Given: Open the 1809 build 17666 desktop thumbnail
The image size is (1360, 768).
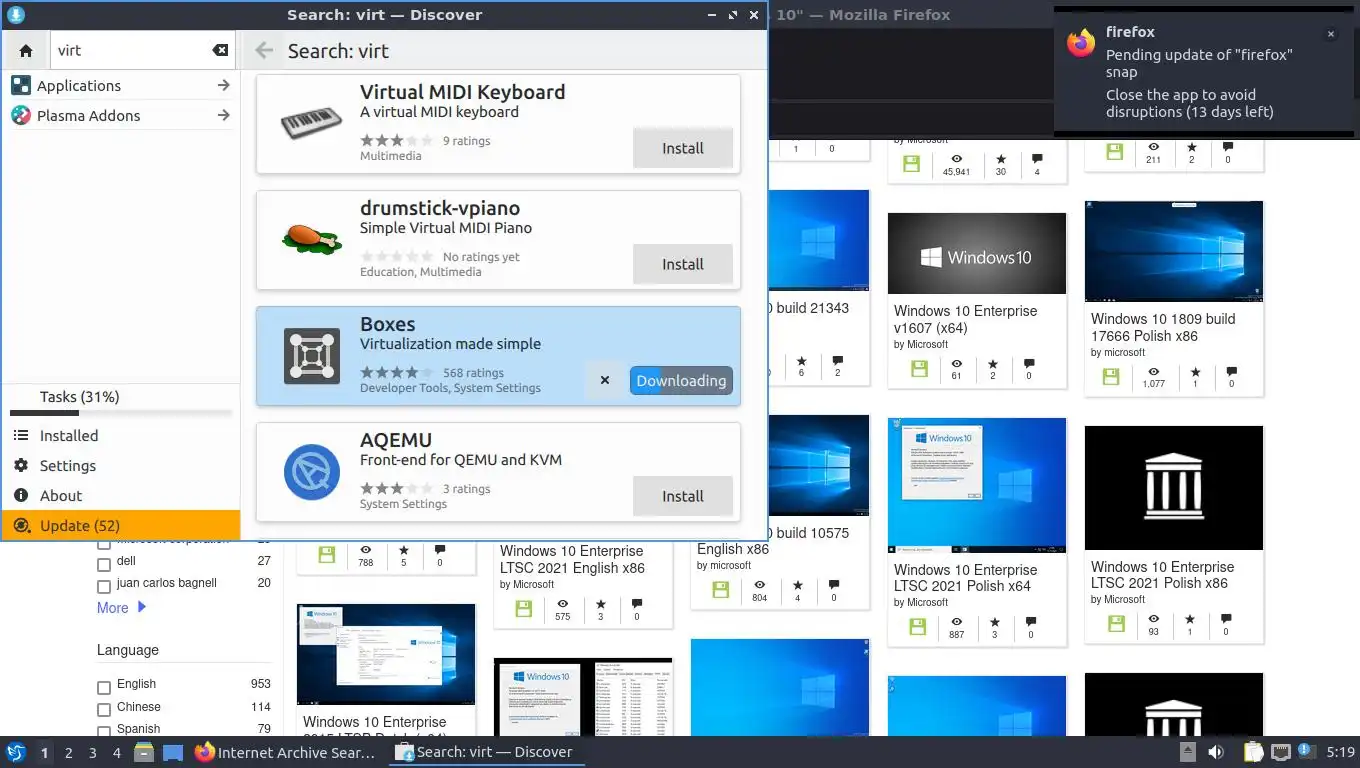Looking at the screenshot, I should (1174, 252).
